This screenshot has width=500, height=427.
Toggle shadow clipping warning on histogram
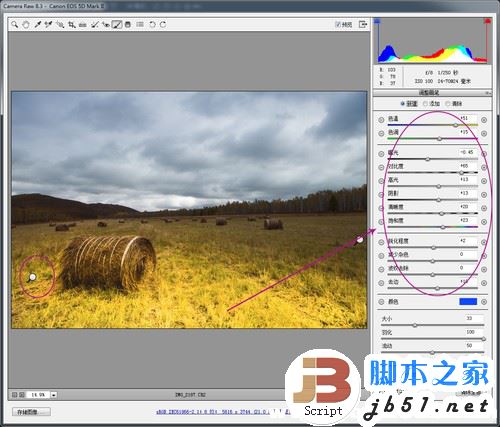coord(377,21)
